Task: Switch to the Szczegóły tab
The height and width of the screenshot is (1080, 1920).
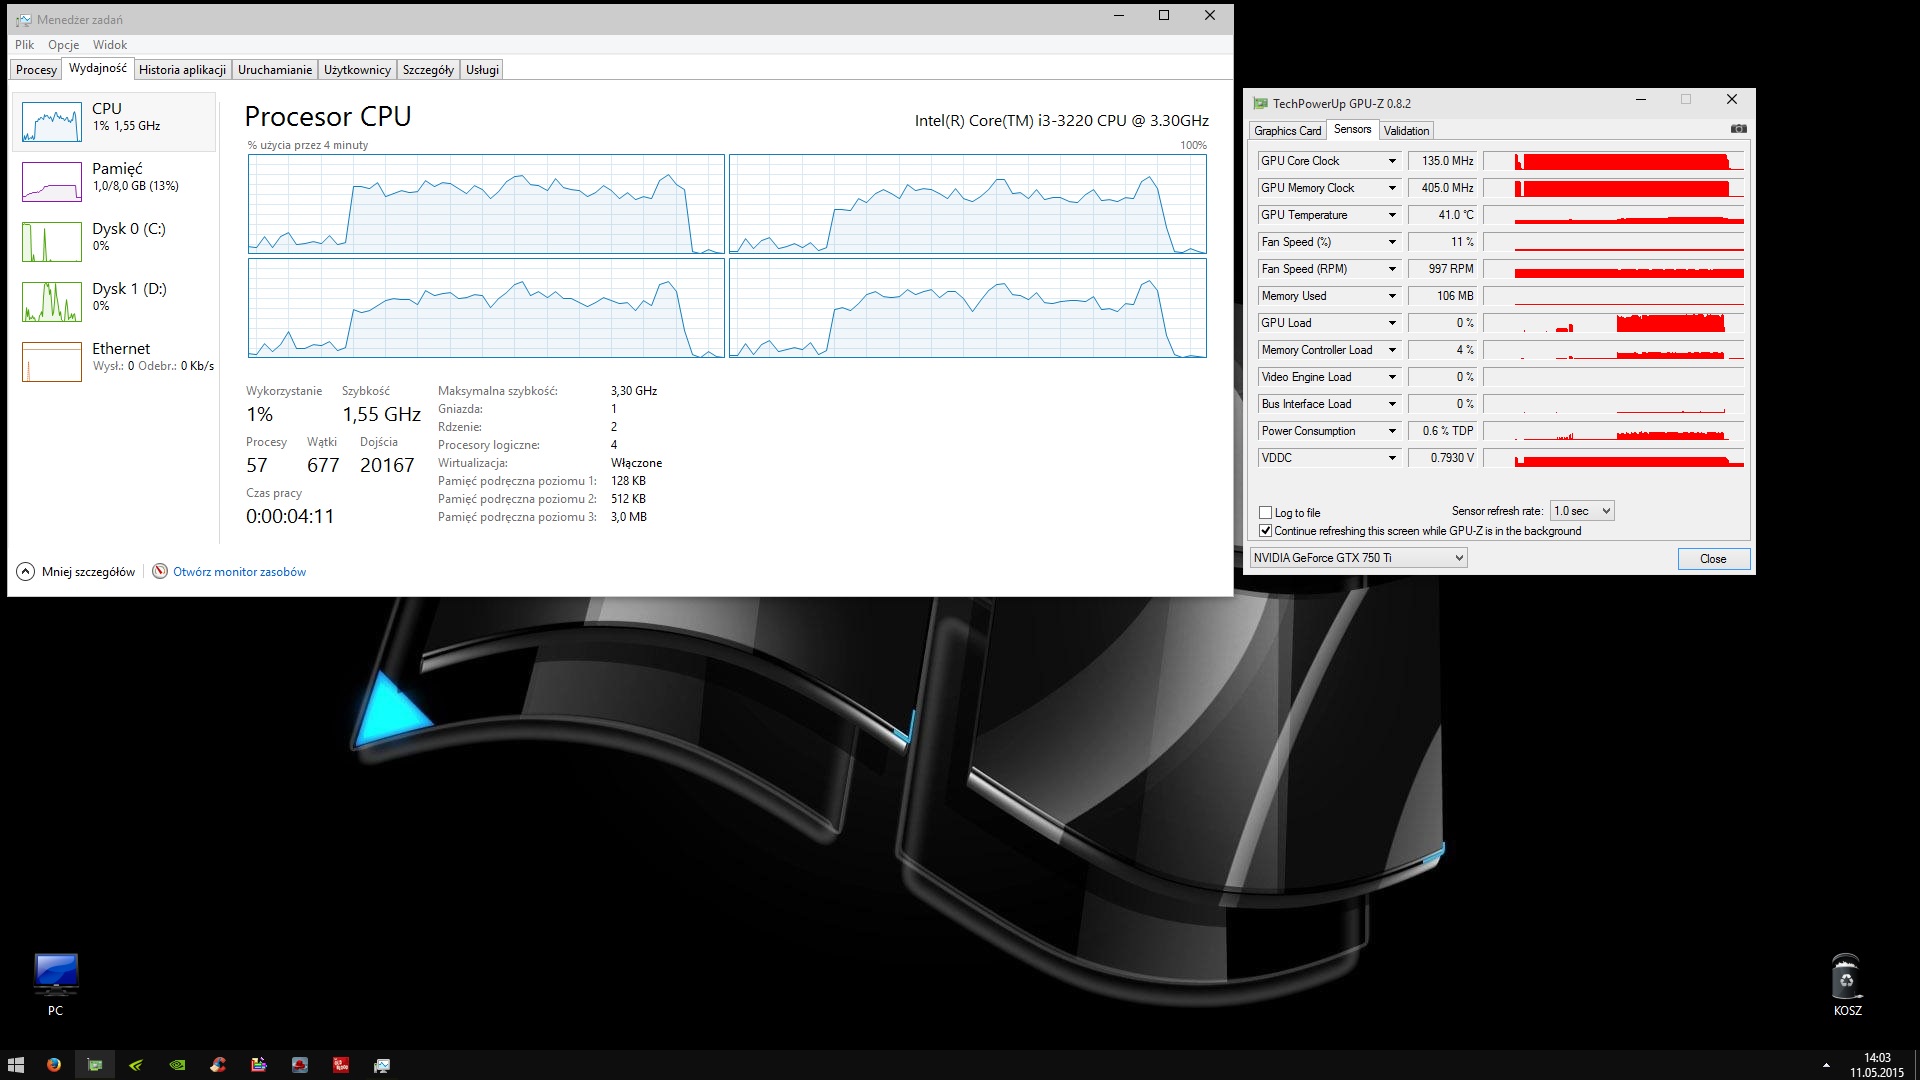Action: pos(427,70)
